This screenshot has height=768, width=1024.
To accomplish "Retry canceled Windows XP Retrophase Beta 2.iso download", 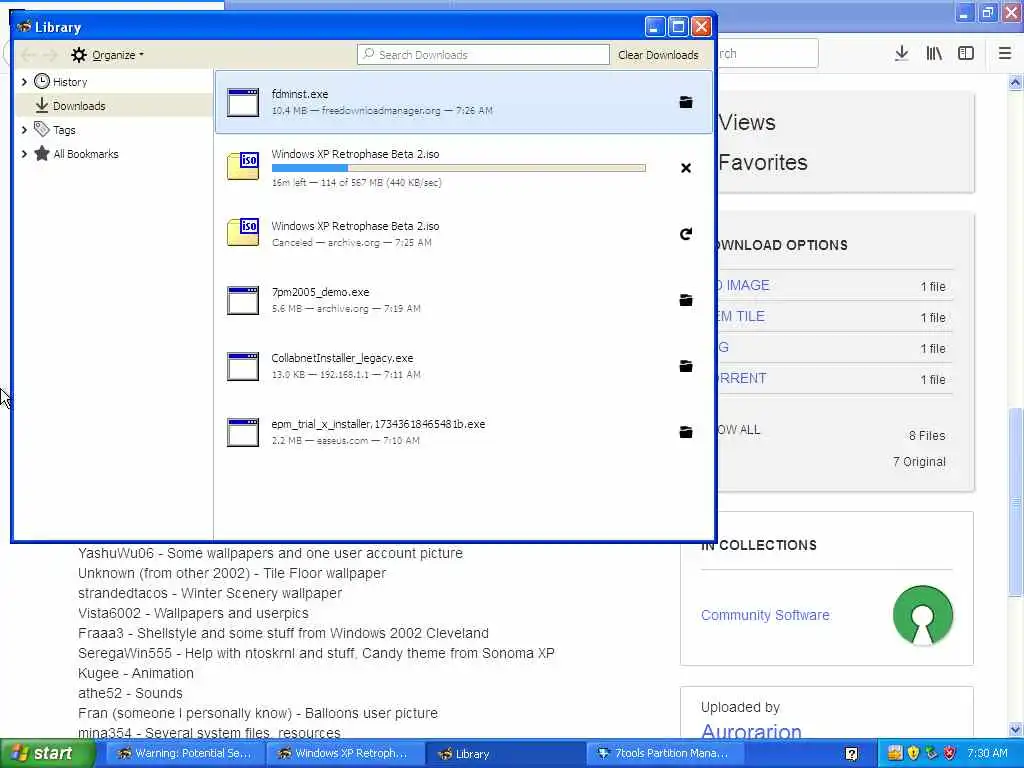I will pos(686,234).
